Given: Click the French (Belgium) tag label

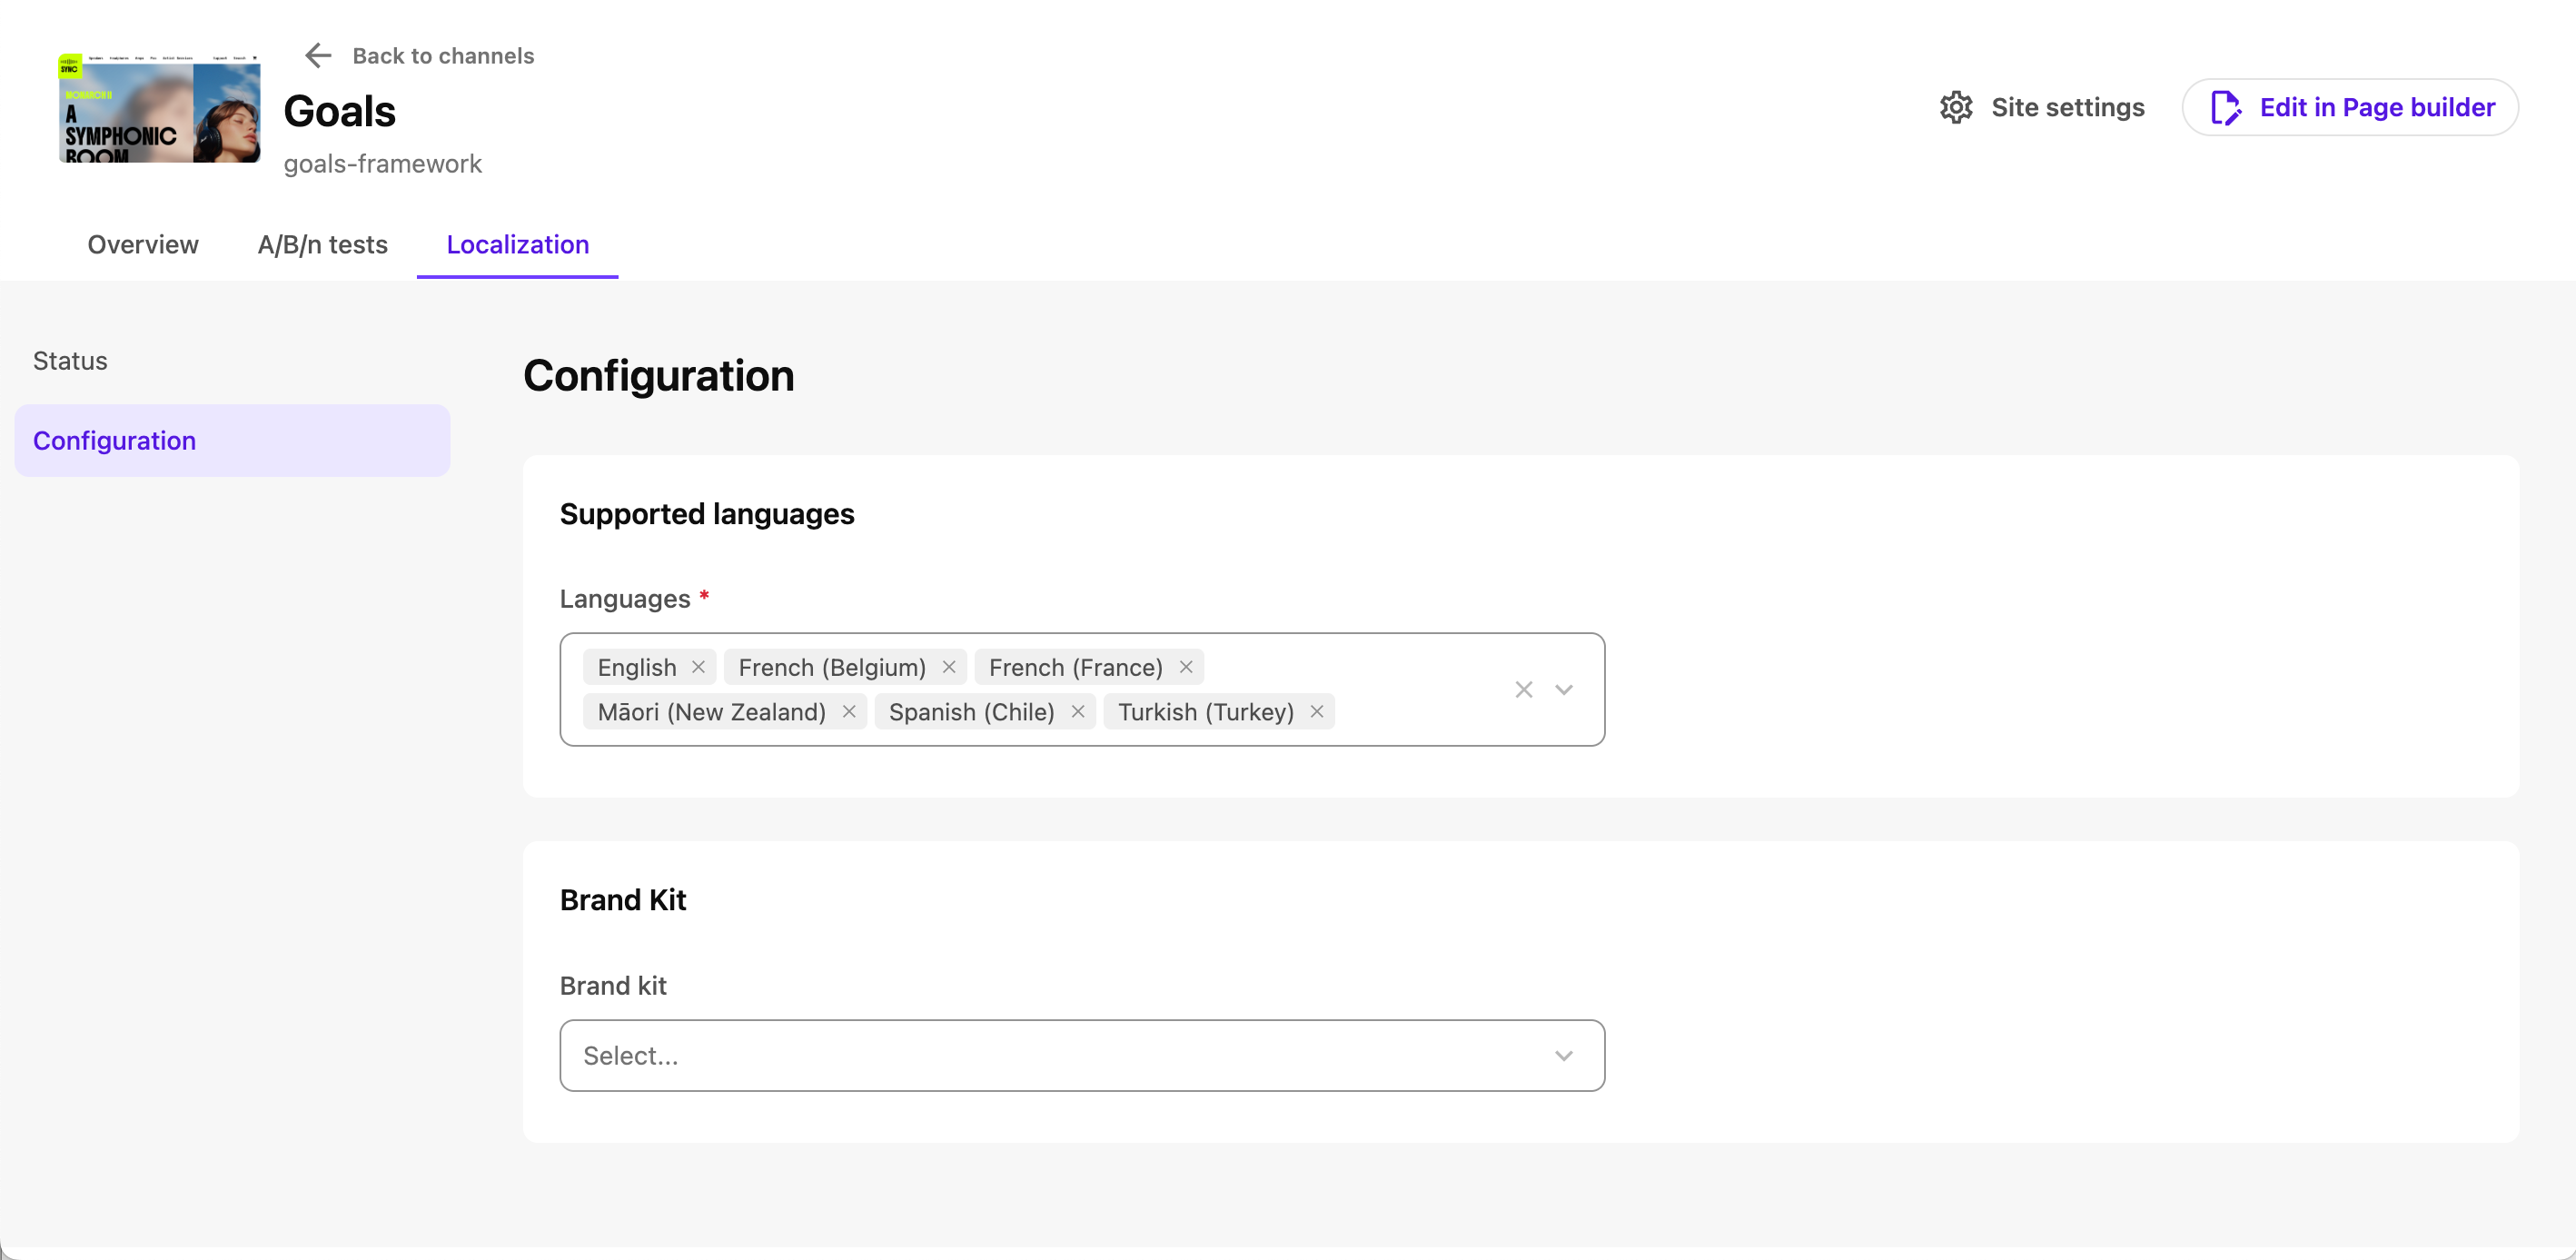Looking at the screenshot, I should coord(832,667).
